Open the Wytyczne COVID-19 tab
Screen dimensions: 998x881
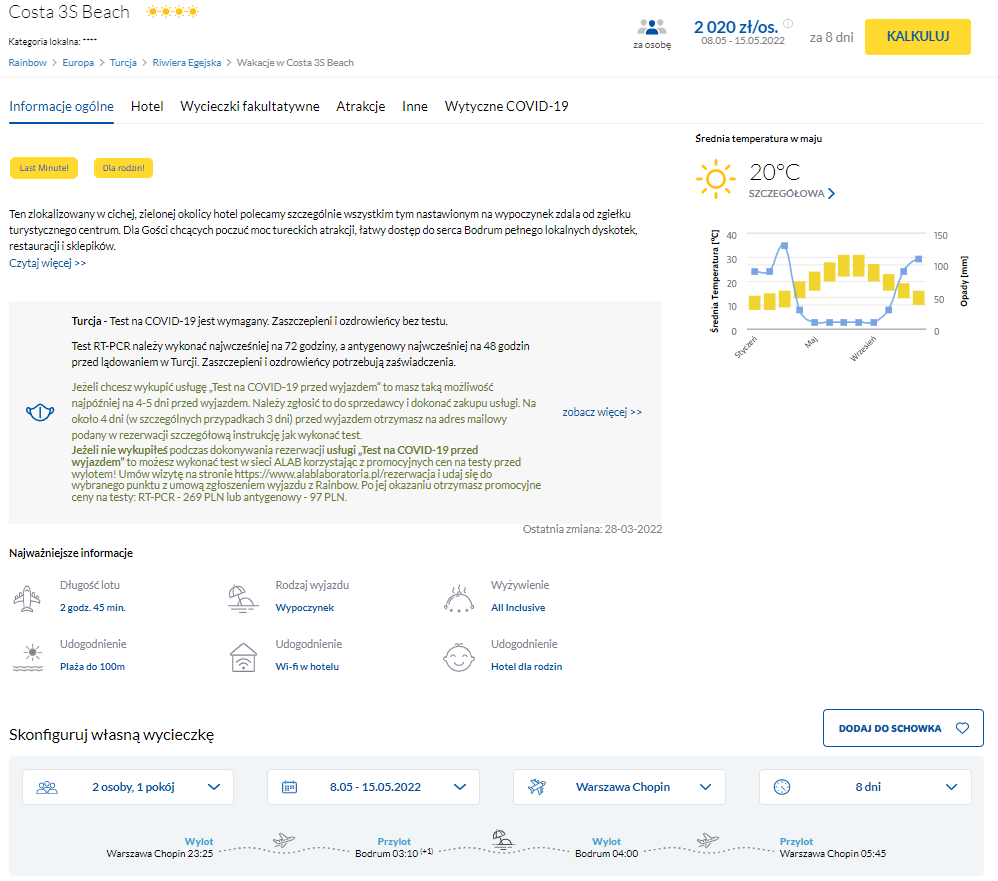506,106
